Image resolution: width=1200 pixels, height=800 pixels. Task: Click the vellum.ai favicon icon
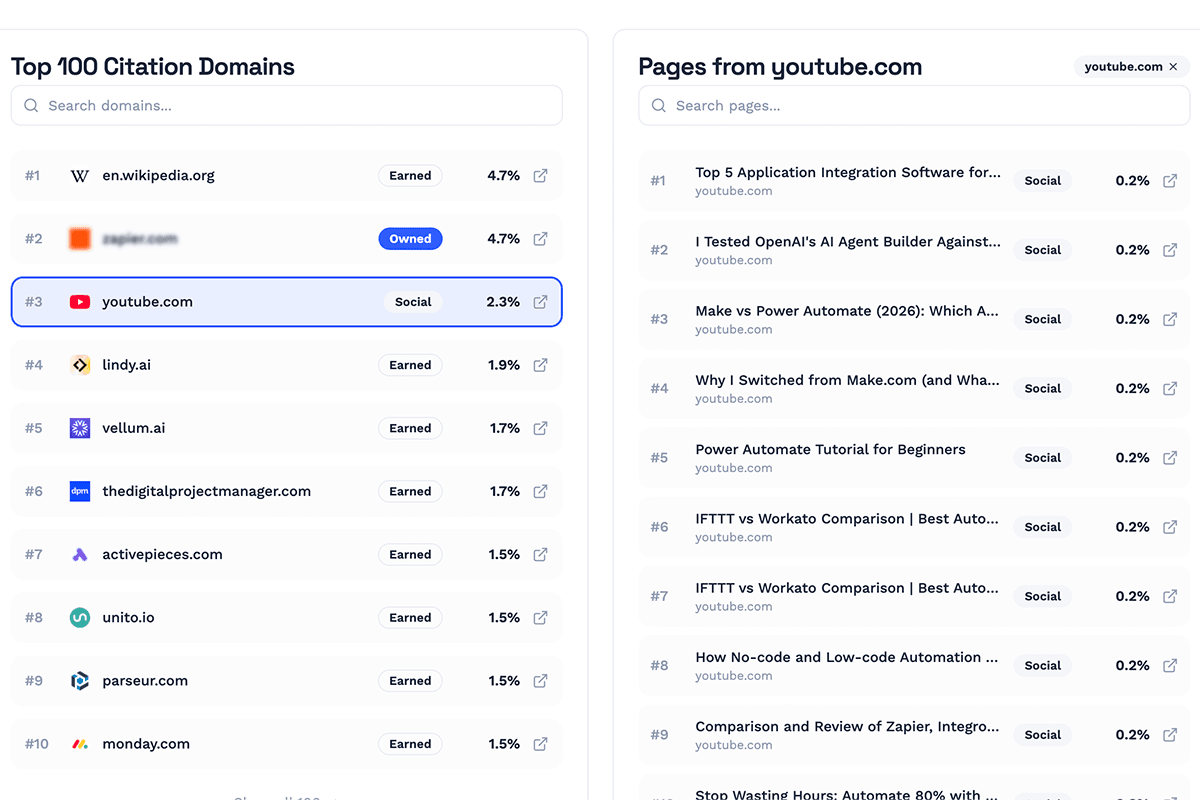79,427
